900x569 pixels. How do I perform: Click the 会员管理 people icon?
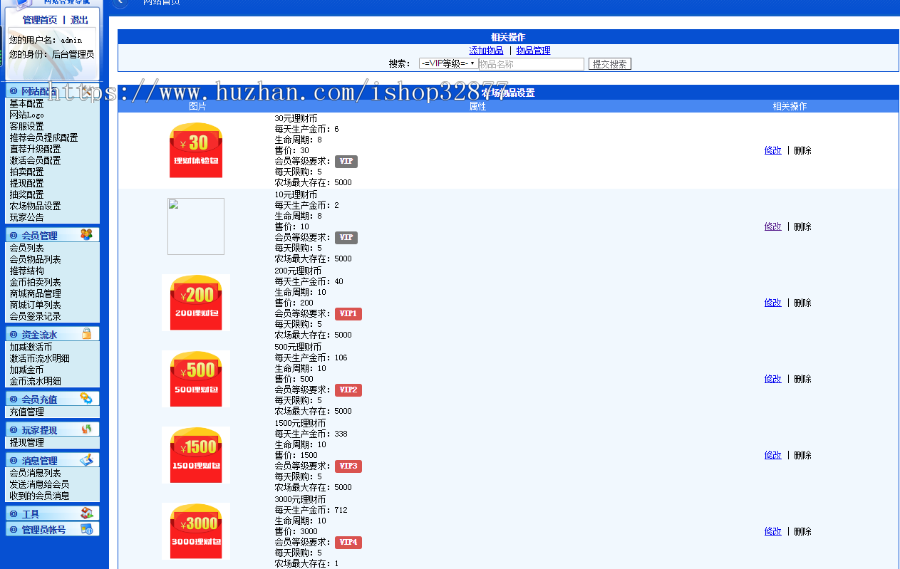[86, 234]
